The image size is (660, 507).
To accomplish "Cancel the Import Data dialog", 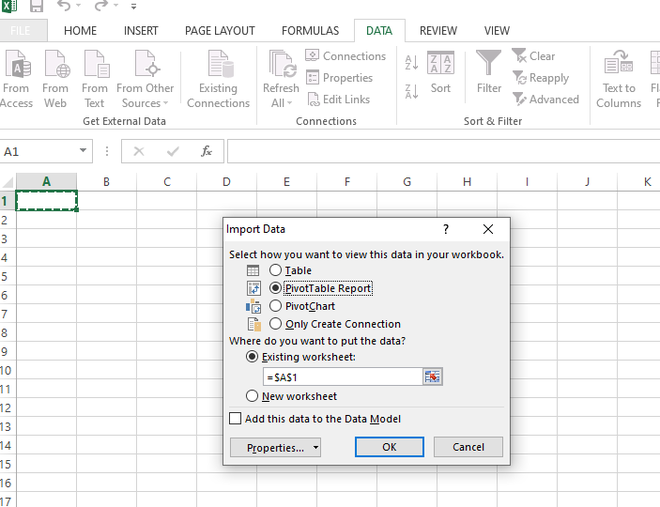I will click(468, 447).
